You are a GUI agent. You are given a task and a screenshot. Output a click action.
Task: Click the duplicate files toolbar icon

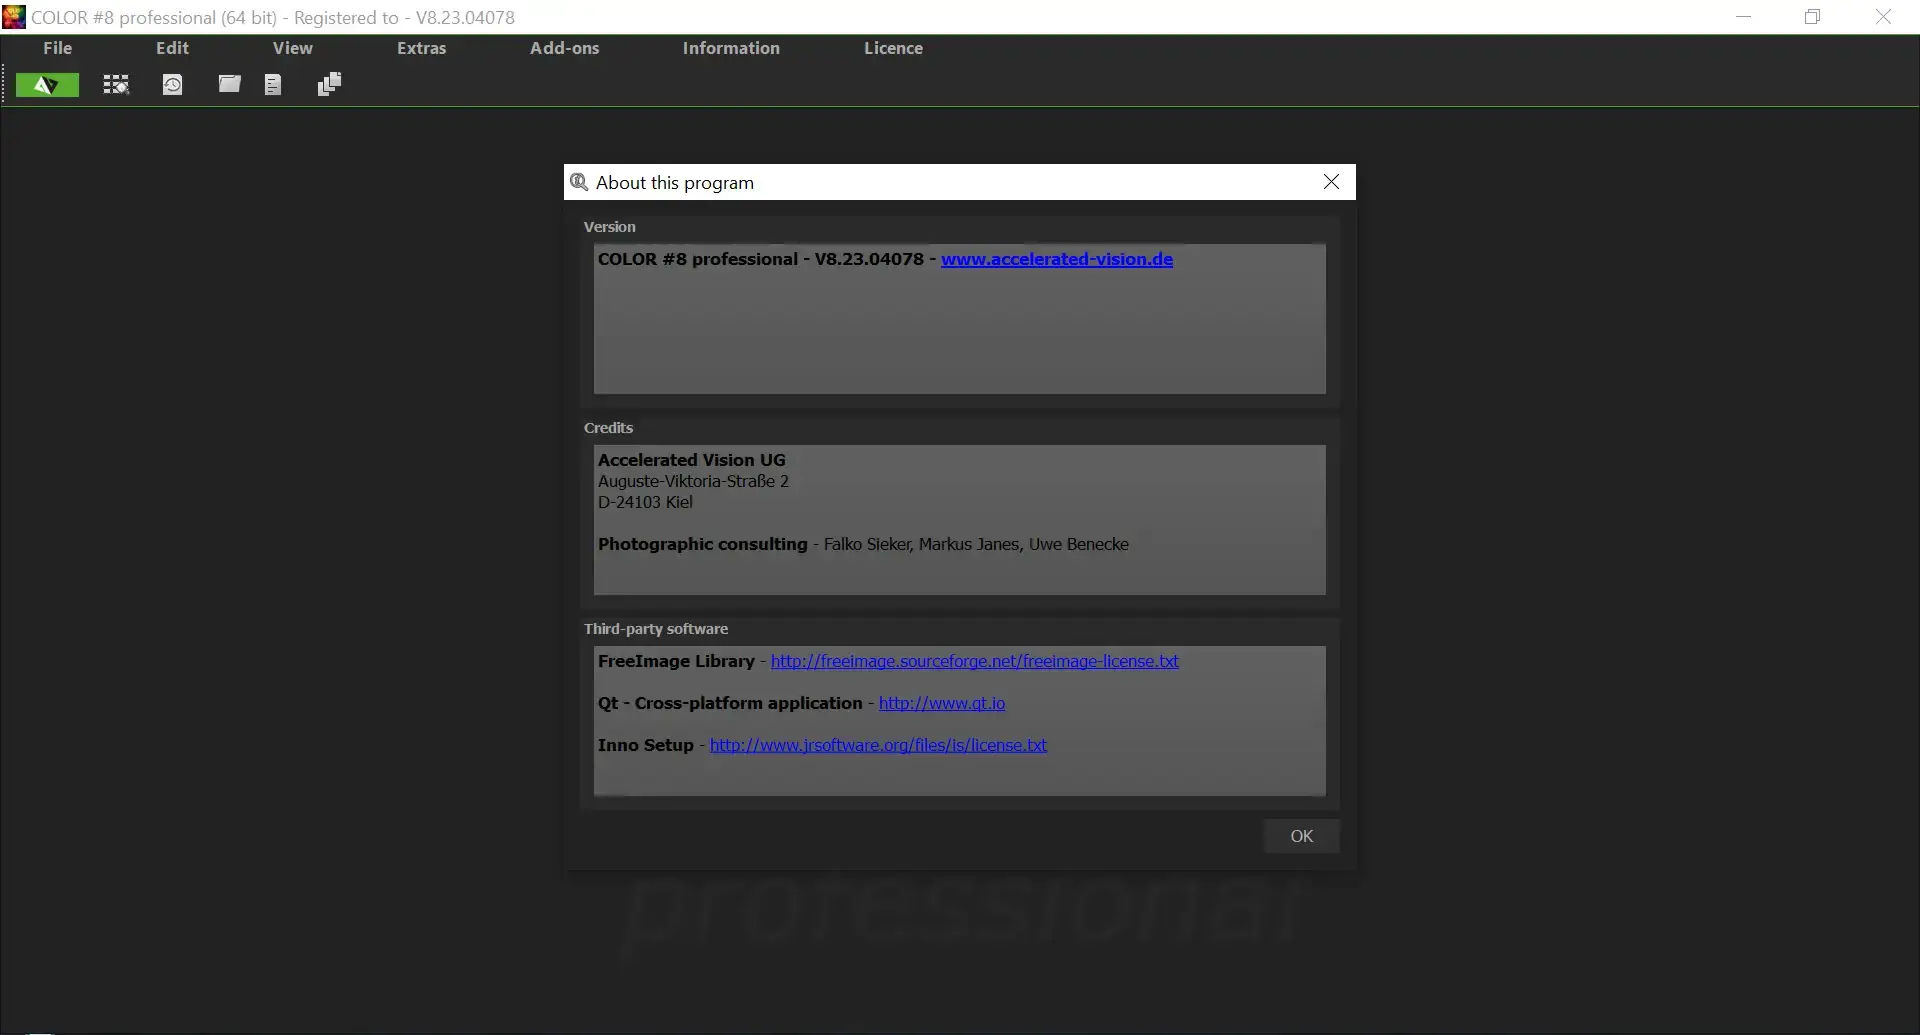[x=327, y=85]
